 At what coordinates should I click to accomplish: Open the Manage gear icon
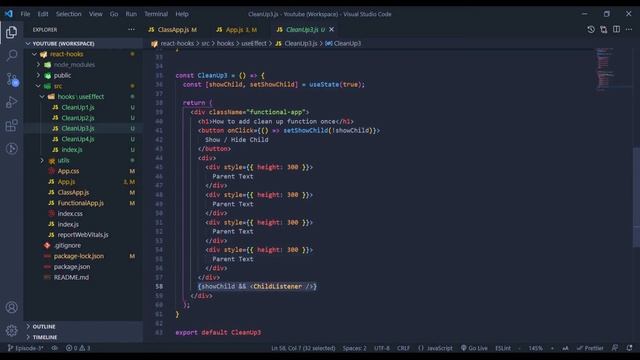point(11,330)
